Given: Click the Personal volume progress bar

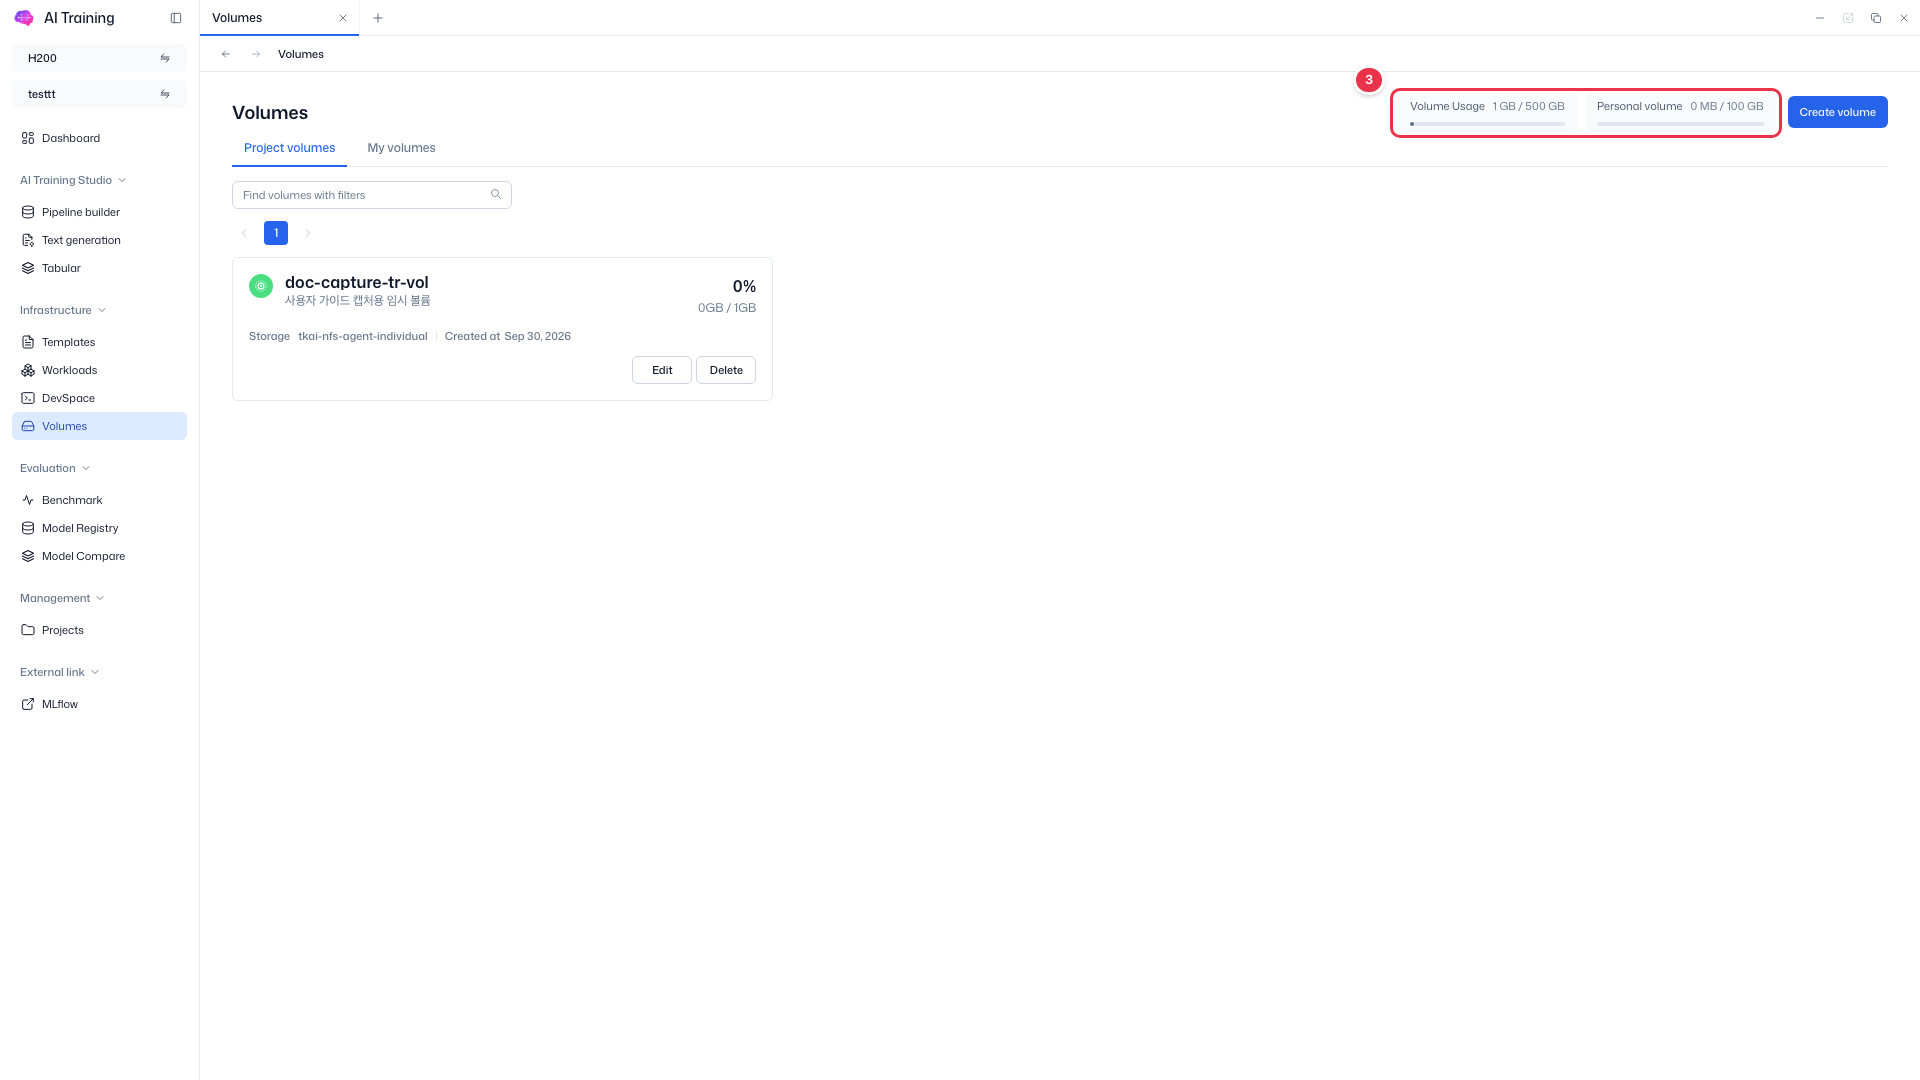Looking at the screenshot, I should pyautogui.click(x=1680, y=124).
